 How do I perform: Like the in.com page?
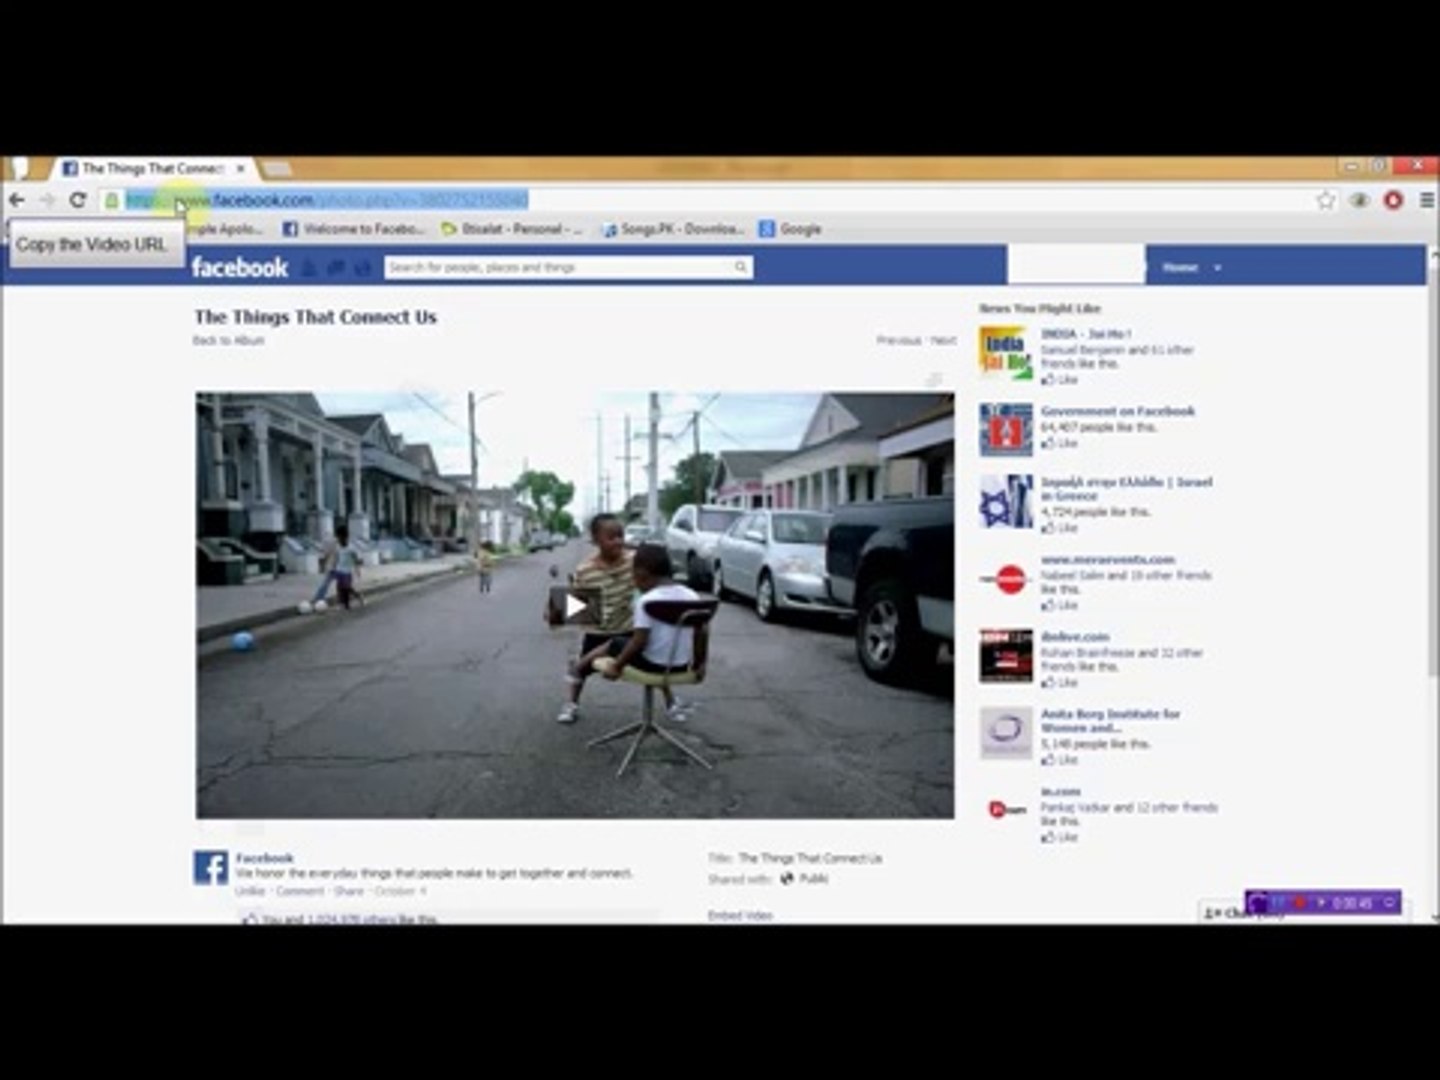(1061, 837)
